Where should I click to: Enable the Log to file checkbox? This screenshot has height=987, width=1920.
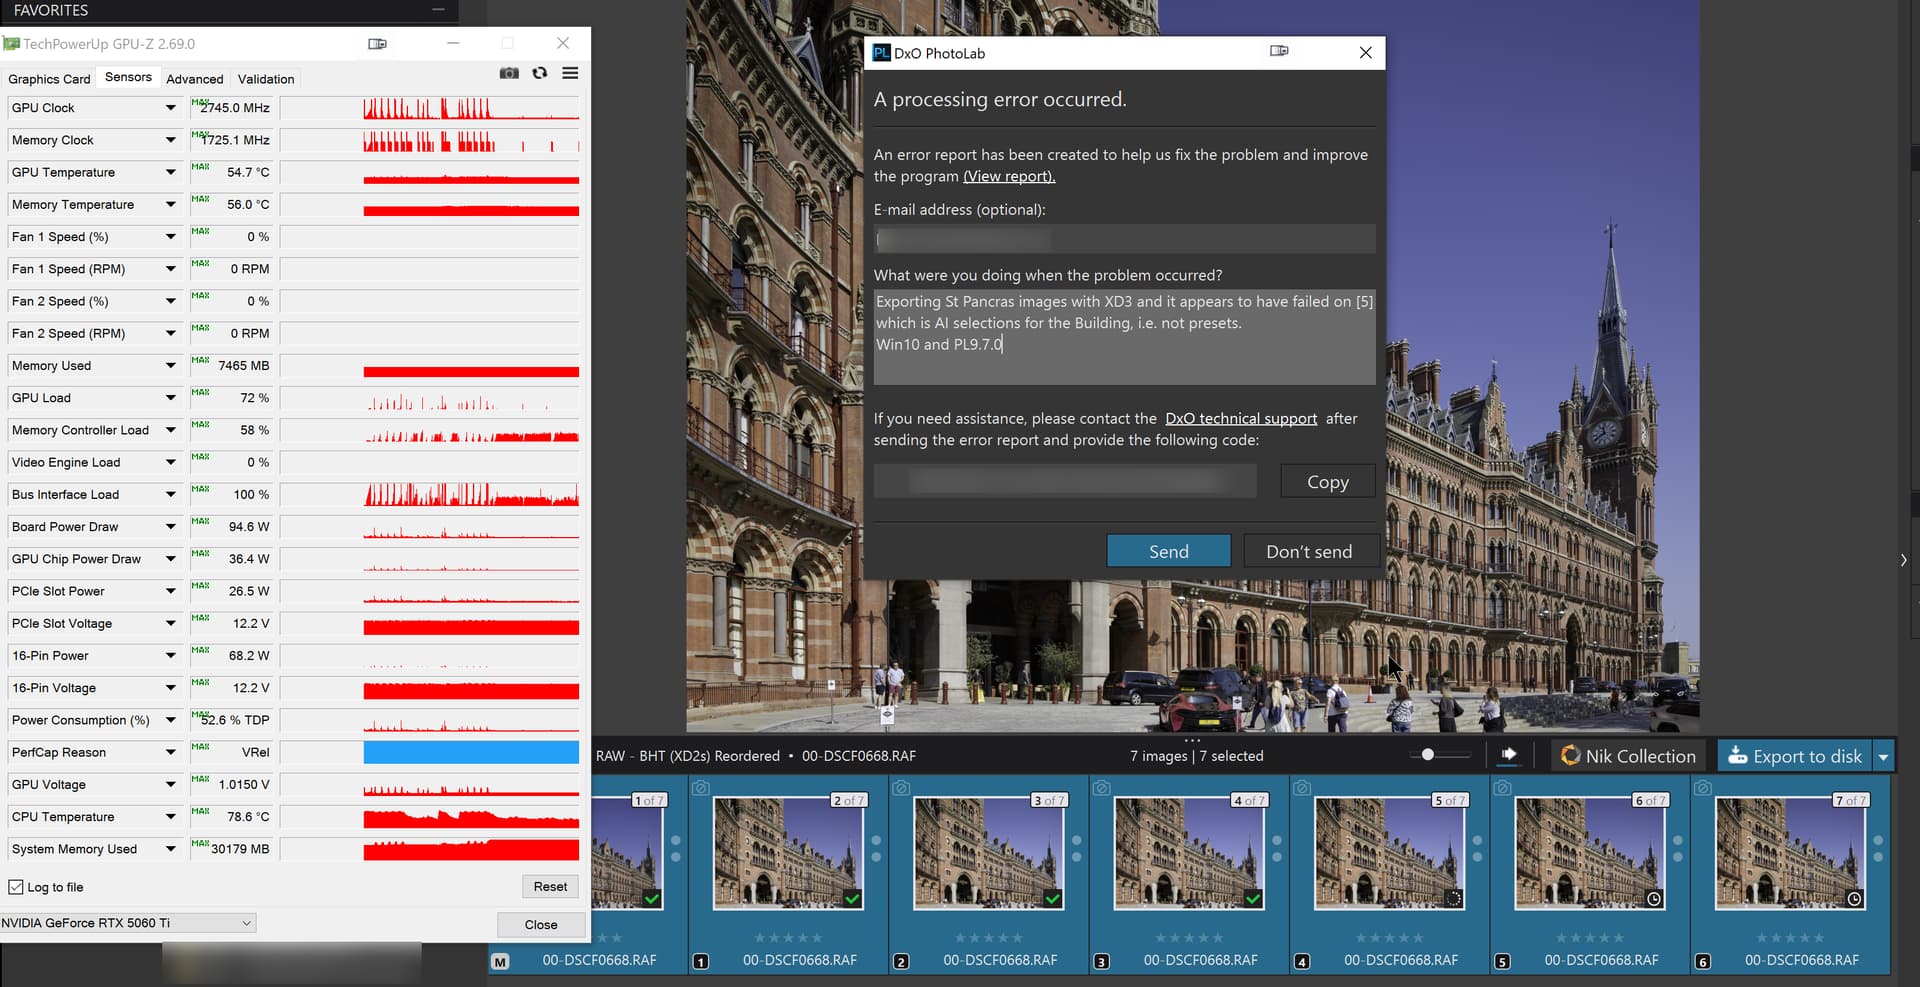(x=16, y=887)
